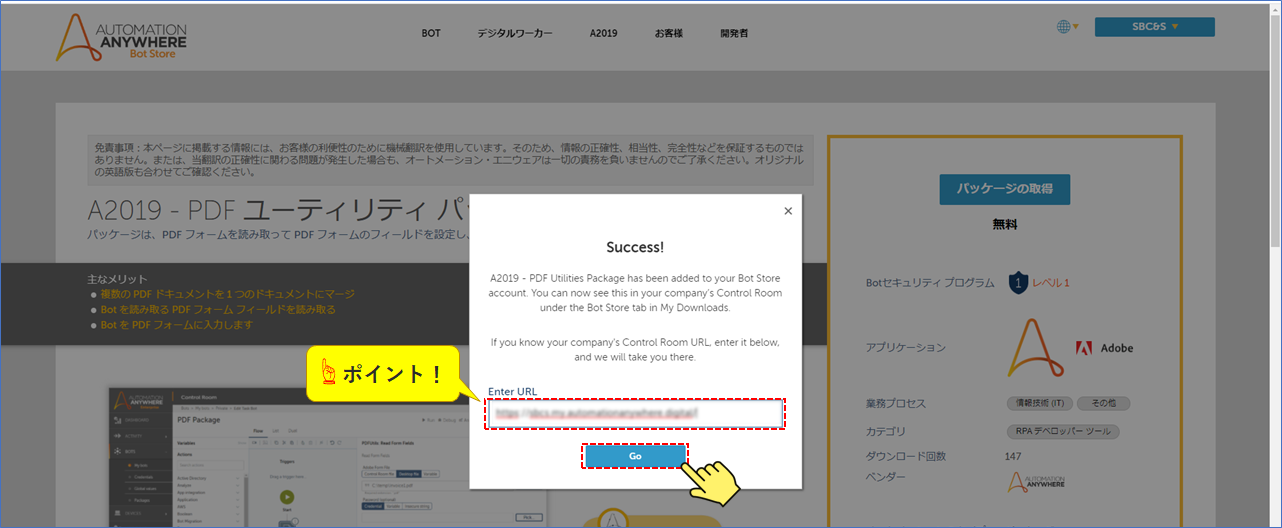
Task: Click the ダウンロード回数 value 147
Action: coord(1014,456)
